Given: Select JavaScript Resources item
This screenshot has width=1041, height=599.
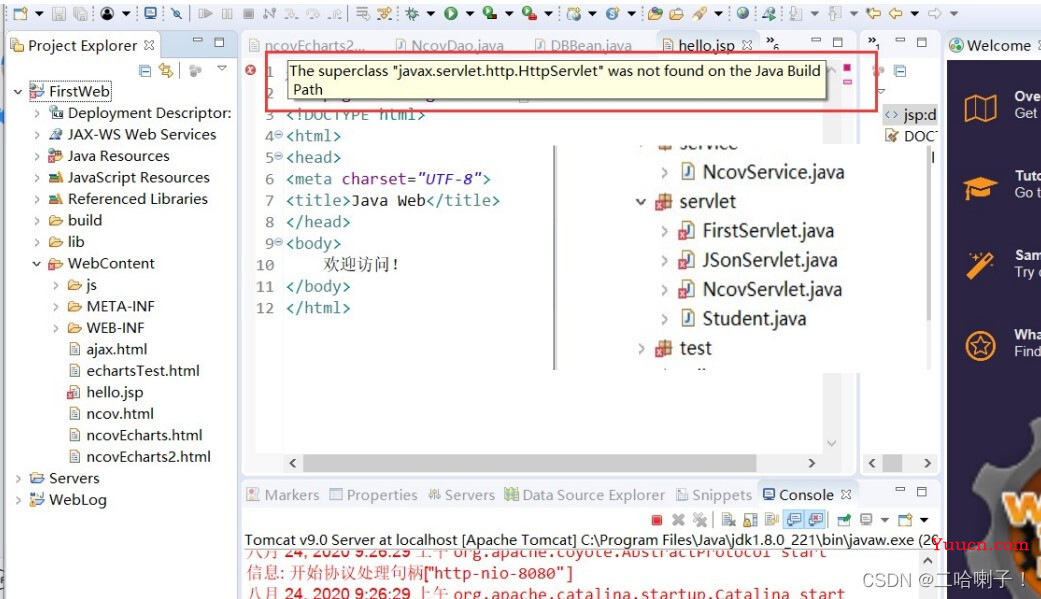Looking at the screenshot, I should (129, 178).
